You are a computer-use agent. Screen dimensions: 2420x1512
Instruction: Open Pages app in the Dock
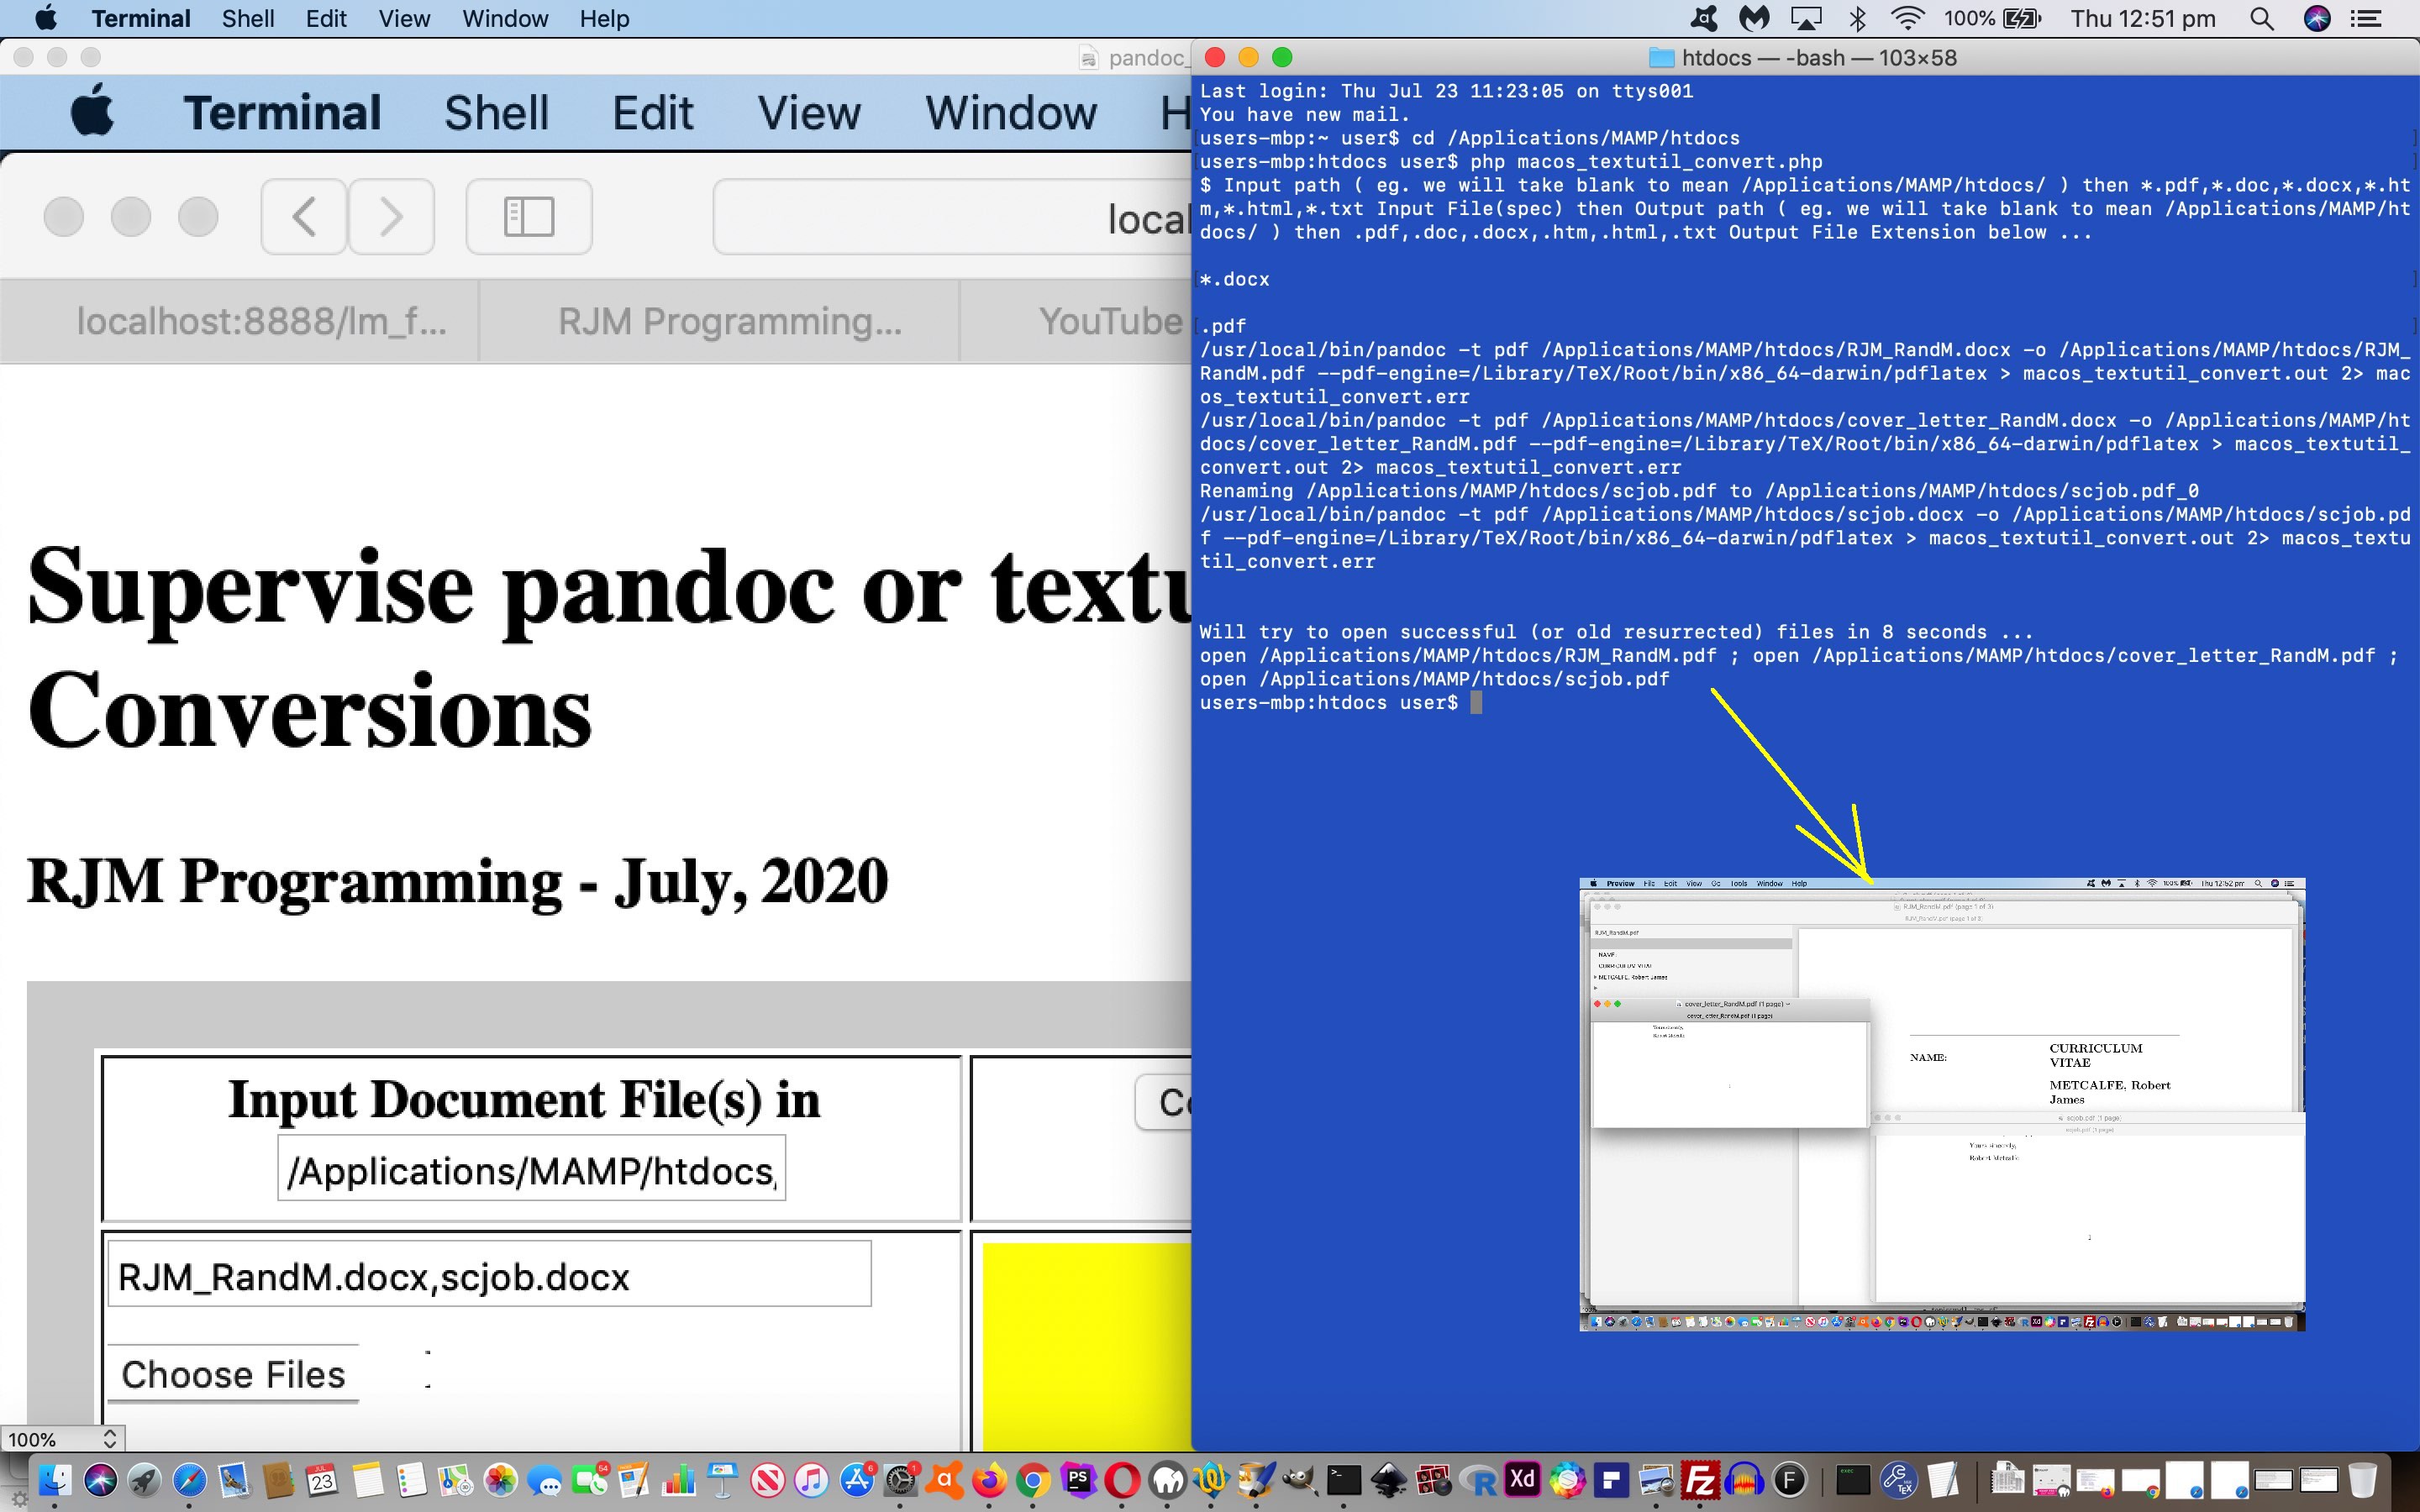633,1480
